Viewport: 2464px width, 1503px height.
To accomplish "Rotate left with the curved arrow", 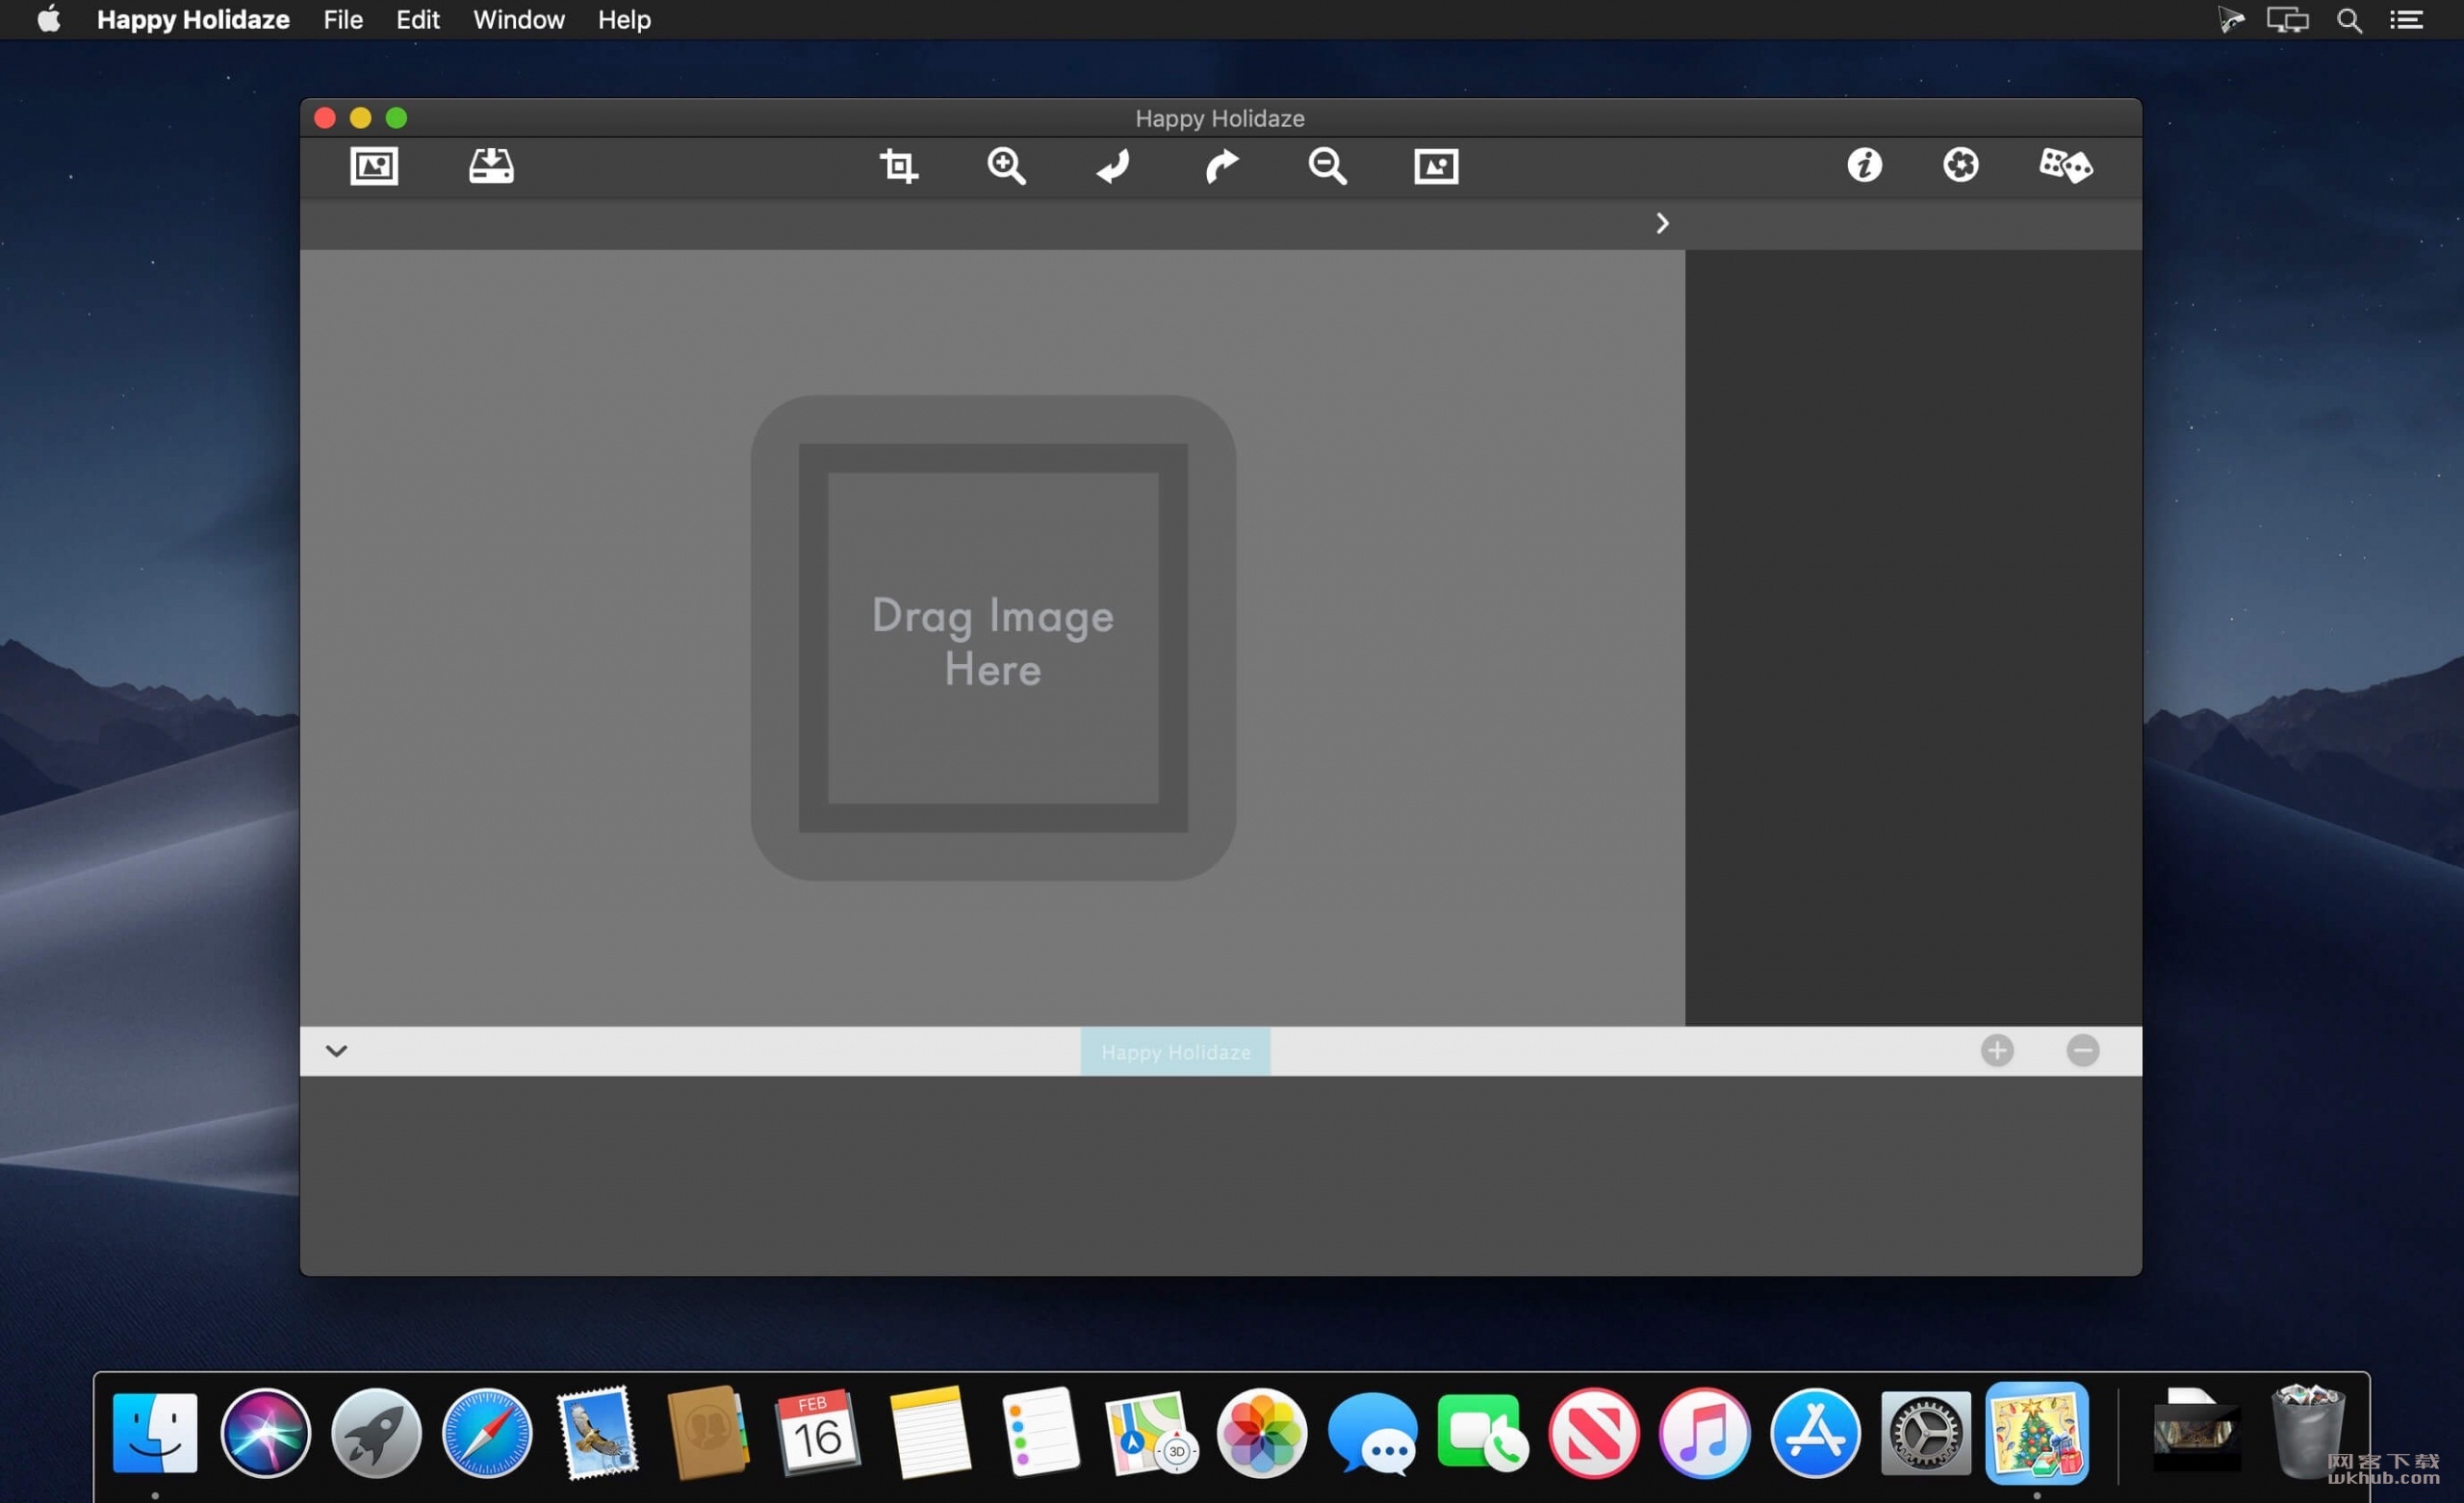I will pyautogui.click(x=1113, y=166).
